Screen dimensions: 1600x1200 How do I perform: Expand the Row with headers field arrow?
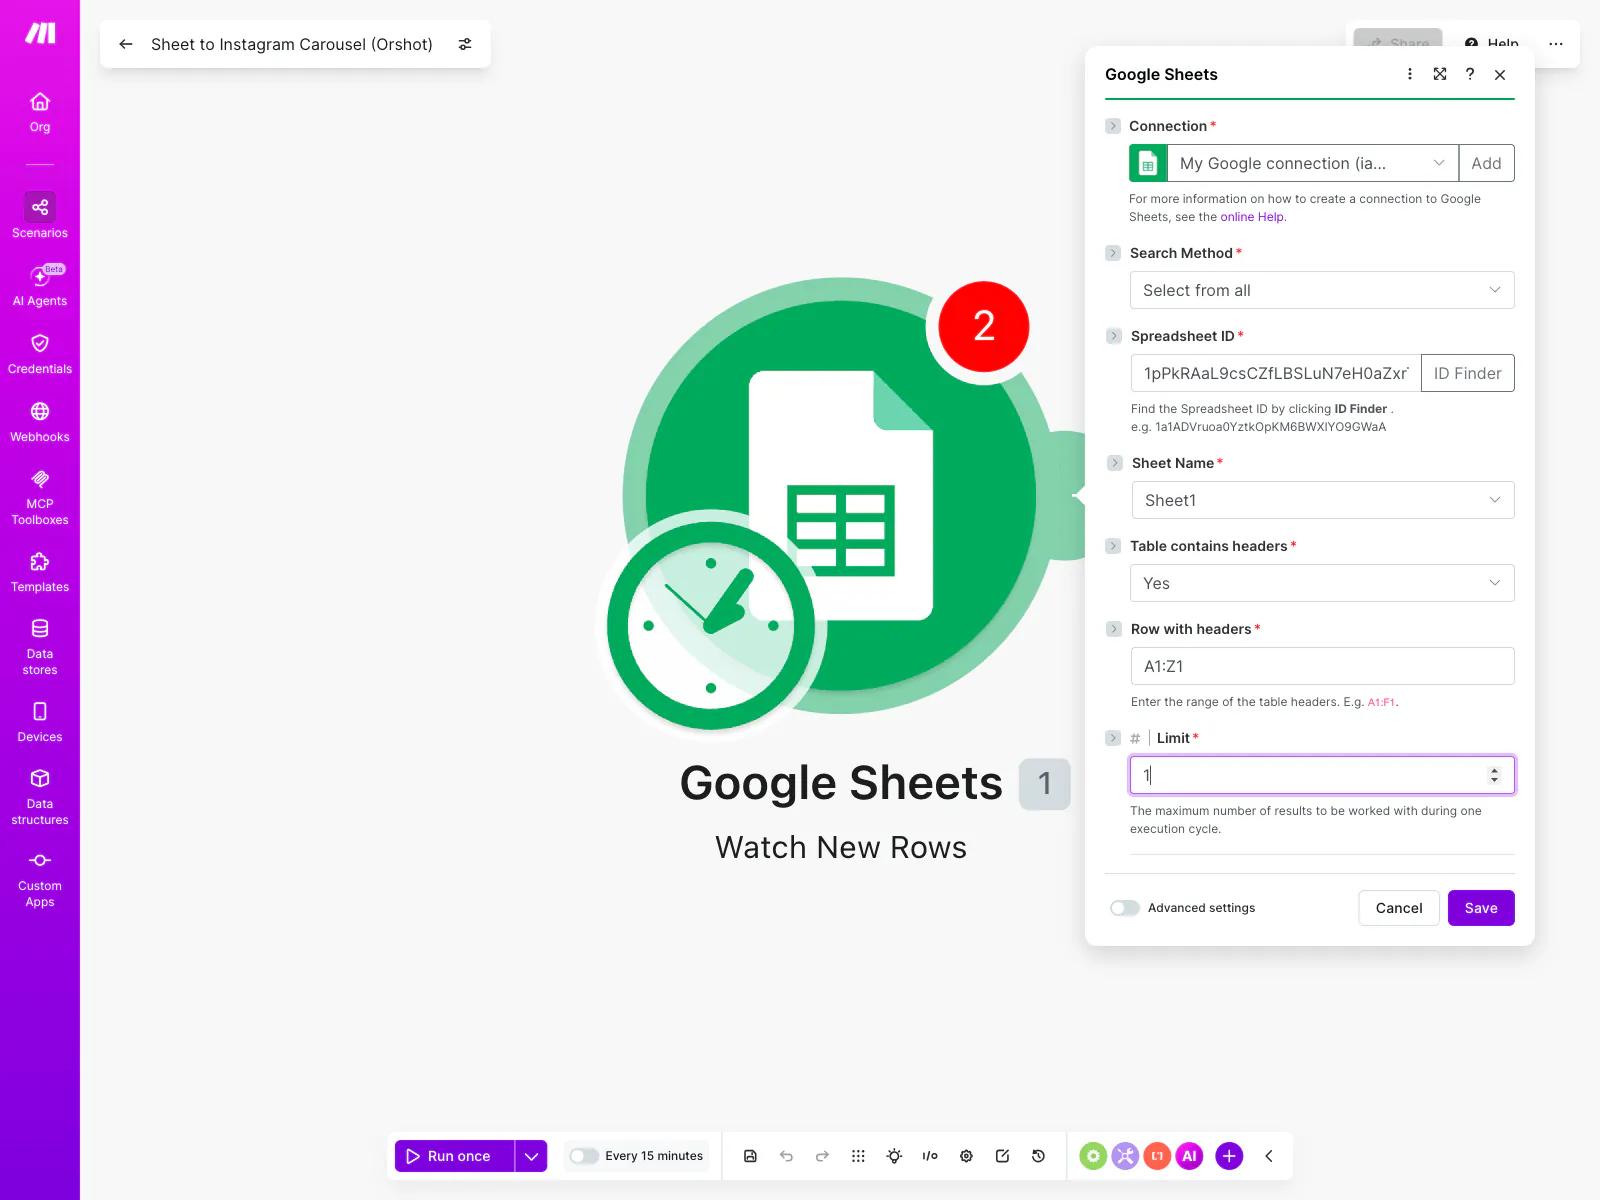coord(1114,629)
